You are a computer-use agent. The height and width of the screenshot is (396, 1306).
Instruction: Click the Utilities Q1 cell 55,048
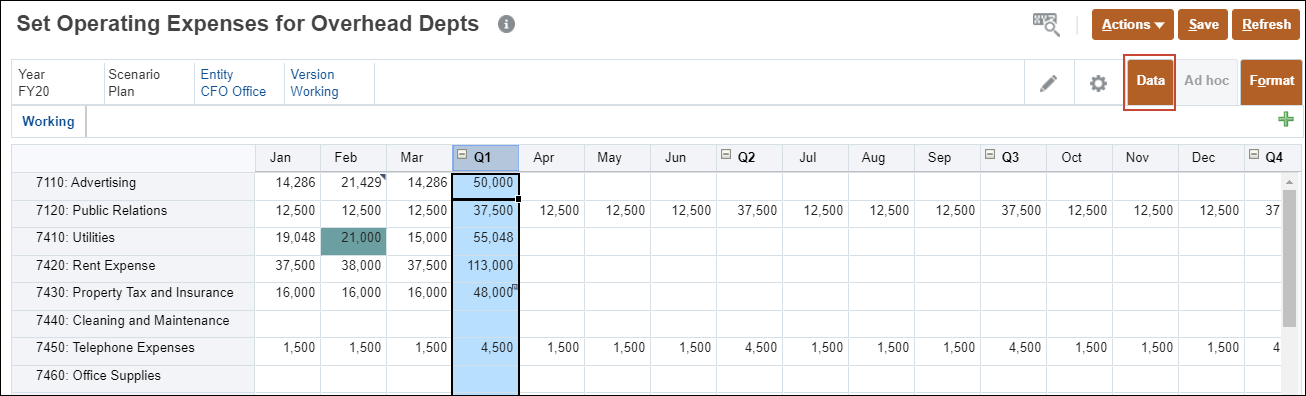point(486,240)
